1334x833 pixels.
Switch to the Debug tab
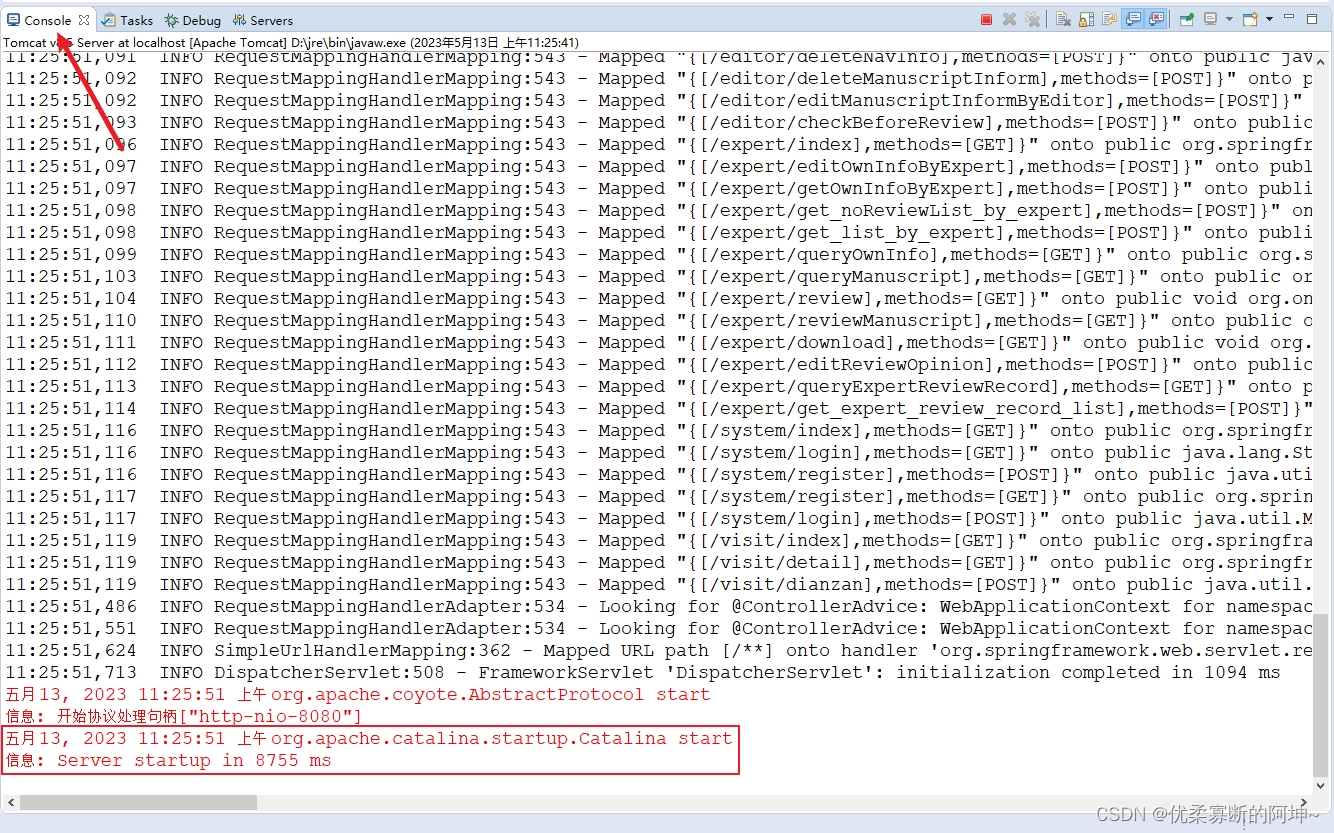click(x=193, y=20)
